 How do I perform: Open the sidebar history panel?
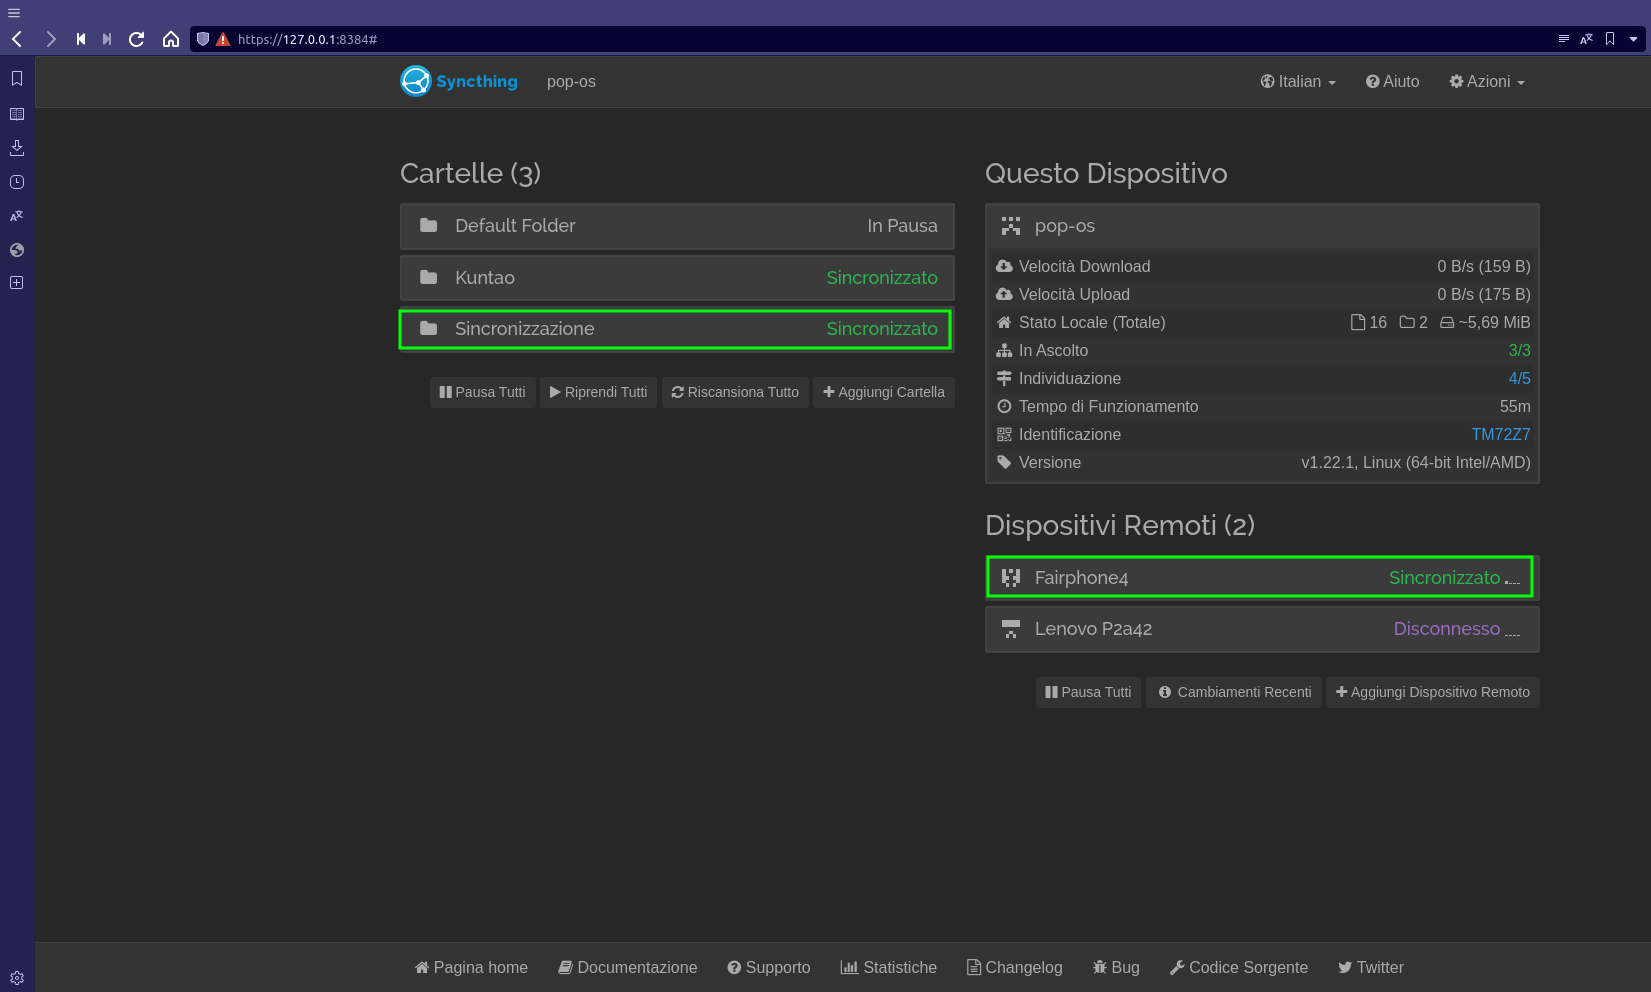(17, 182)
